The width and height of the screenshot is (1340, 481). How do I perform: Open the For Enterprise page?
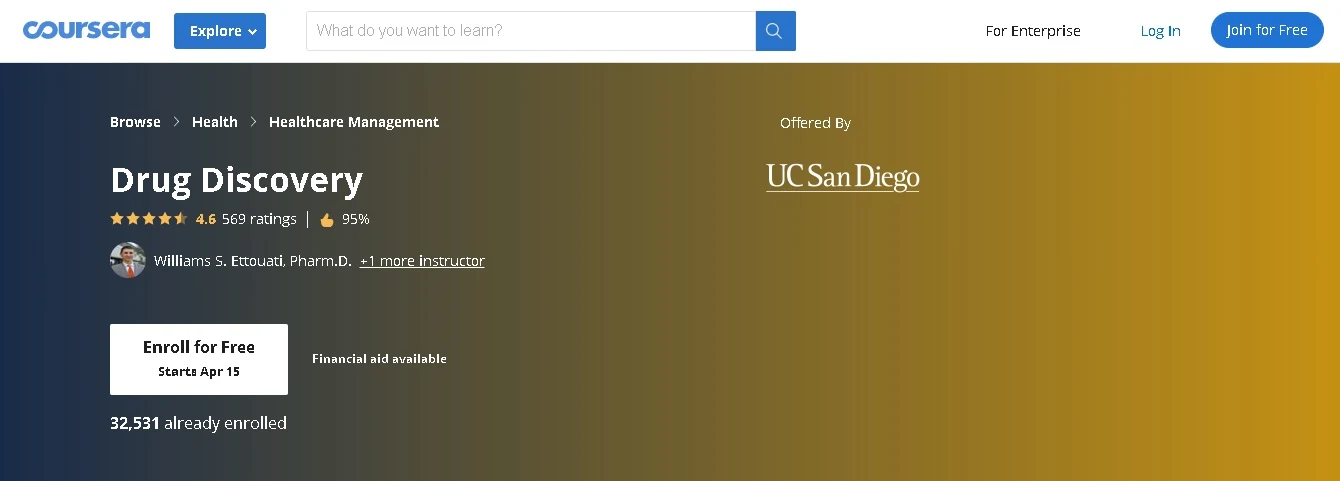pos(1033,31)
